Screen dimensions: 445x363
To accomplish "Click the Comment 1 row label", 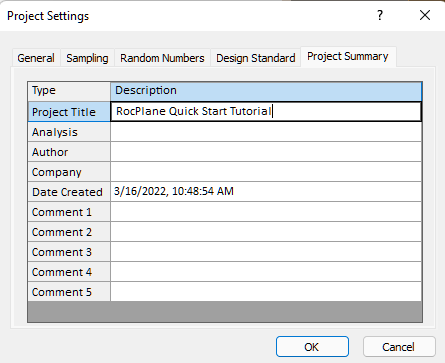I will tap(69, 212).
